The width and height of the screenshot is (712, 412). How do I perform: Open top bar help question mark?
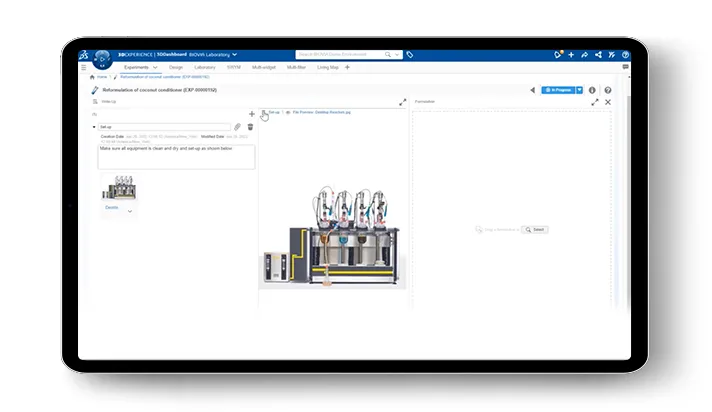(625, 55)
